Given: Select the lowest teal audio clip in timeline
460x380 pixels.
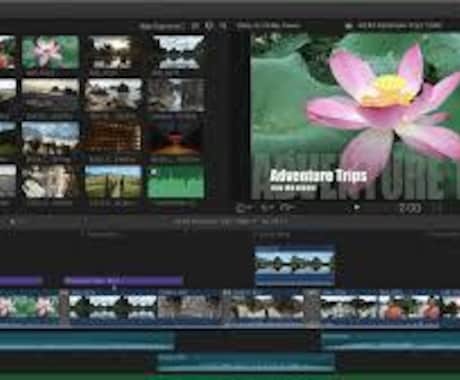Looking at the screenshot, I should click(246, 362).
